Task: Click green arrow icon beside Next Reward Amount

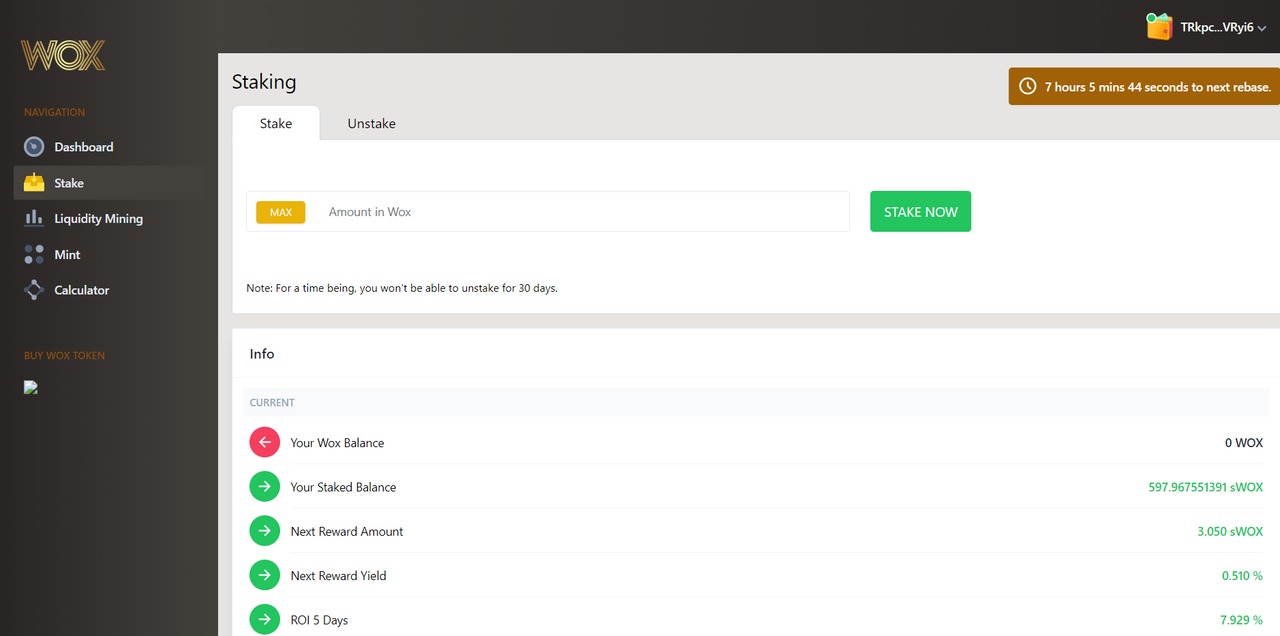Action: pos(264,531)
